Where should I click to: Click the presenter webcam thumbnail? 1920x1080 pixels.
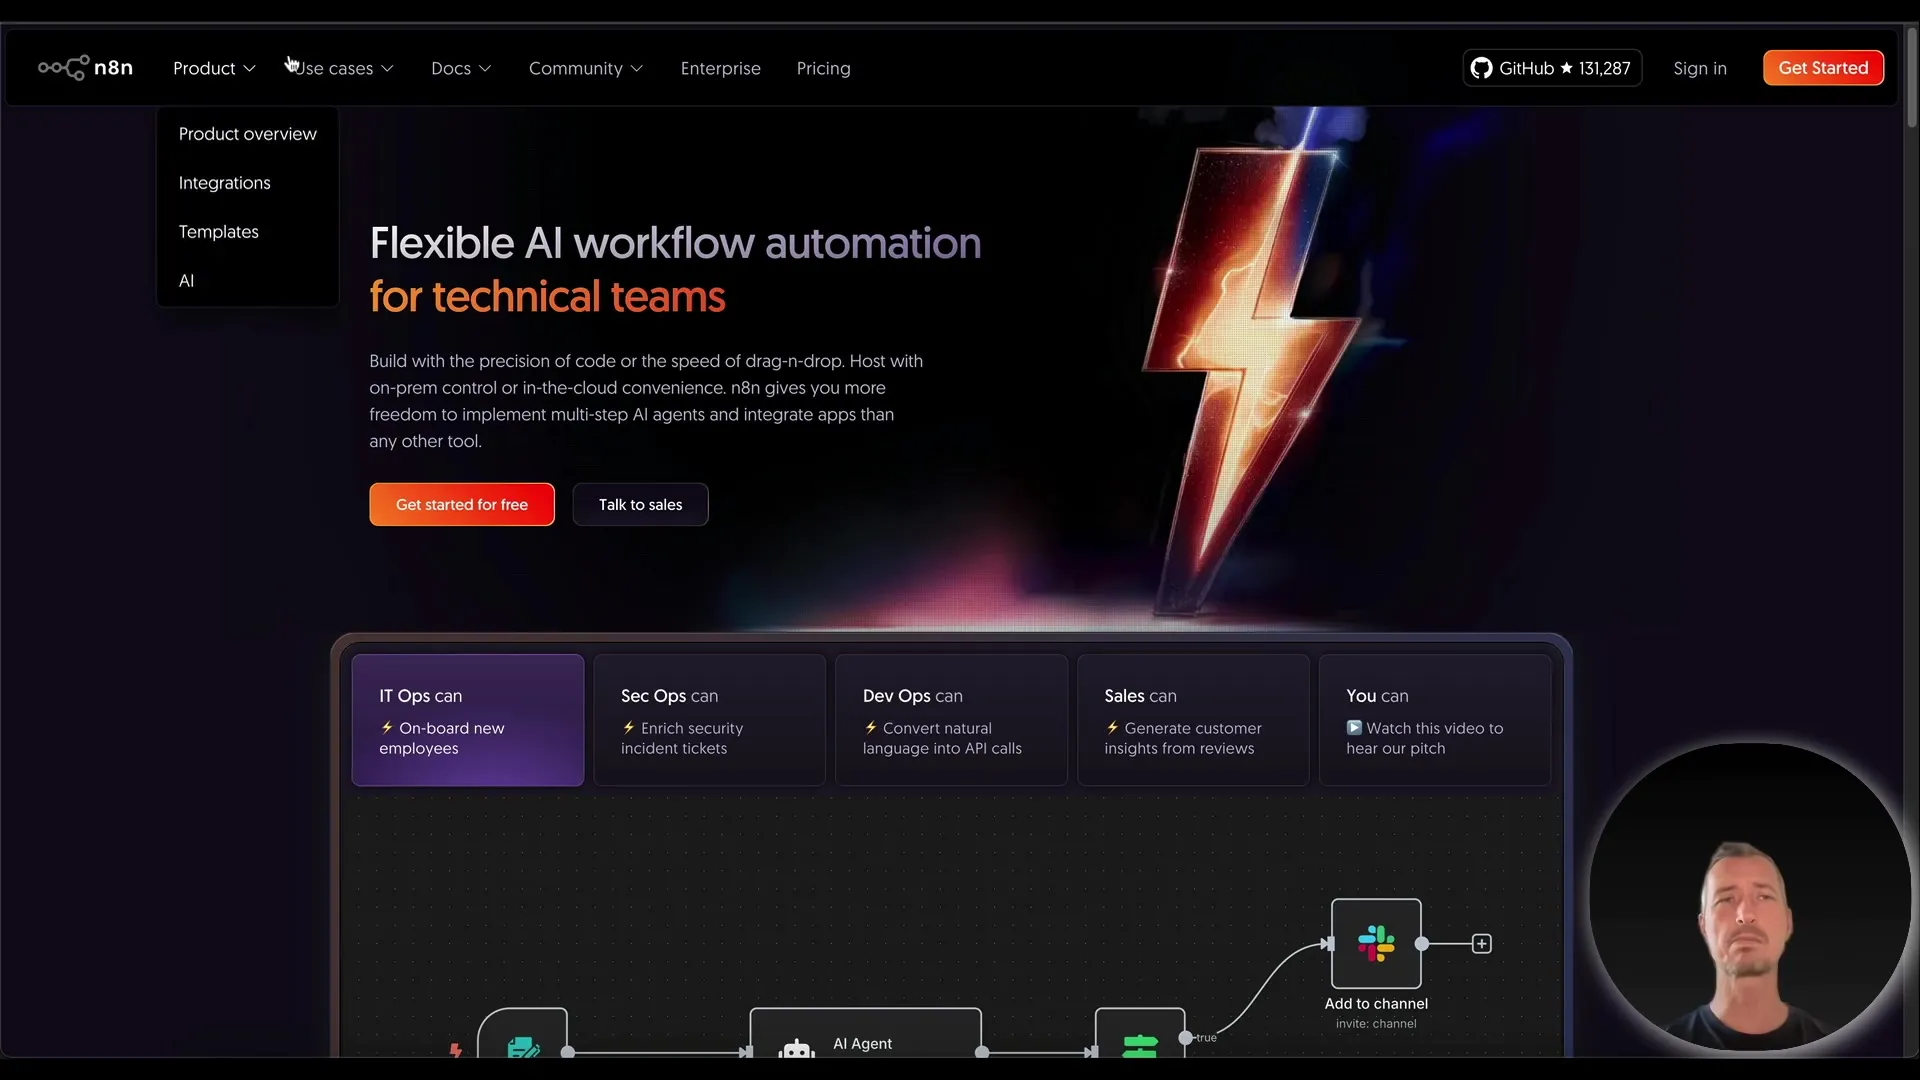(x=1749, y=897)
